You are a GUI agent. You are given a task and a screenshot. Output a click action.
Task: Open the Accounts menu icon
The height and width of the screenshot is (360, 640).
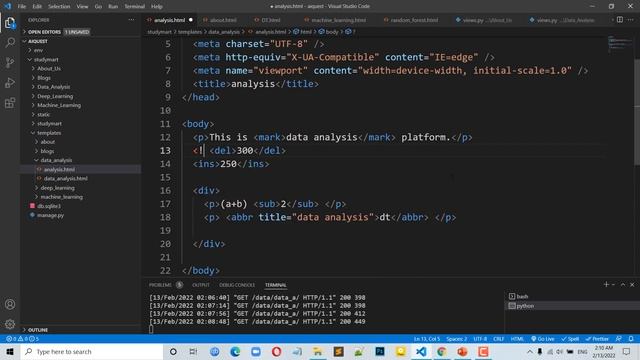coord(10,304)
